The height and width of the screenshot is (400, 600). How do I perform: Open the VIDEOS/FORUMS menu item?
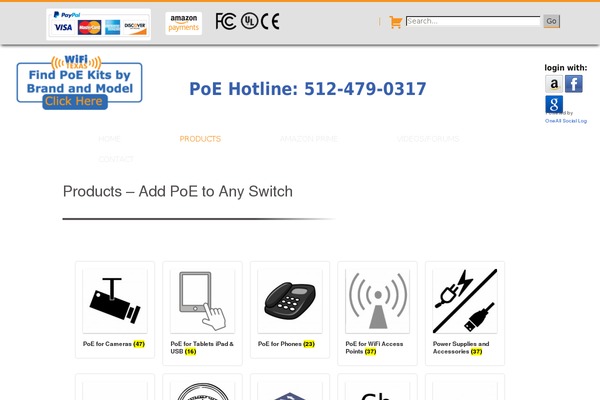click(428, 139)
